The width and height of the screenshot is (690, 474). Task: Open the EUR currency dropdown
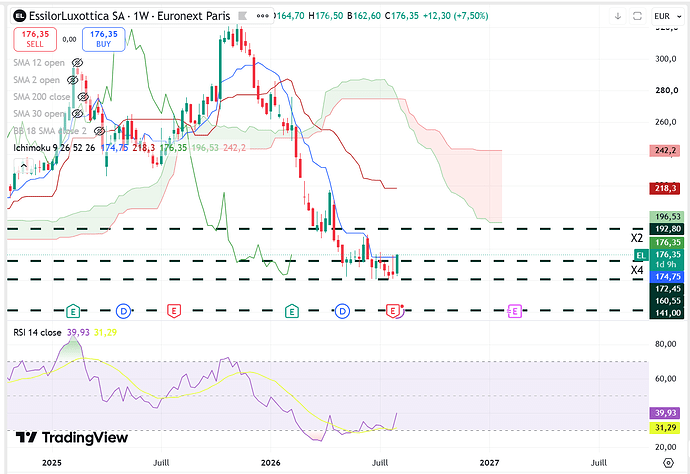[x=668, y=16]
